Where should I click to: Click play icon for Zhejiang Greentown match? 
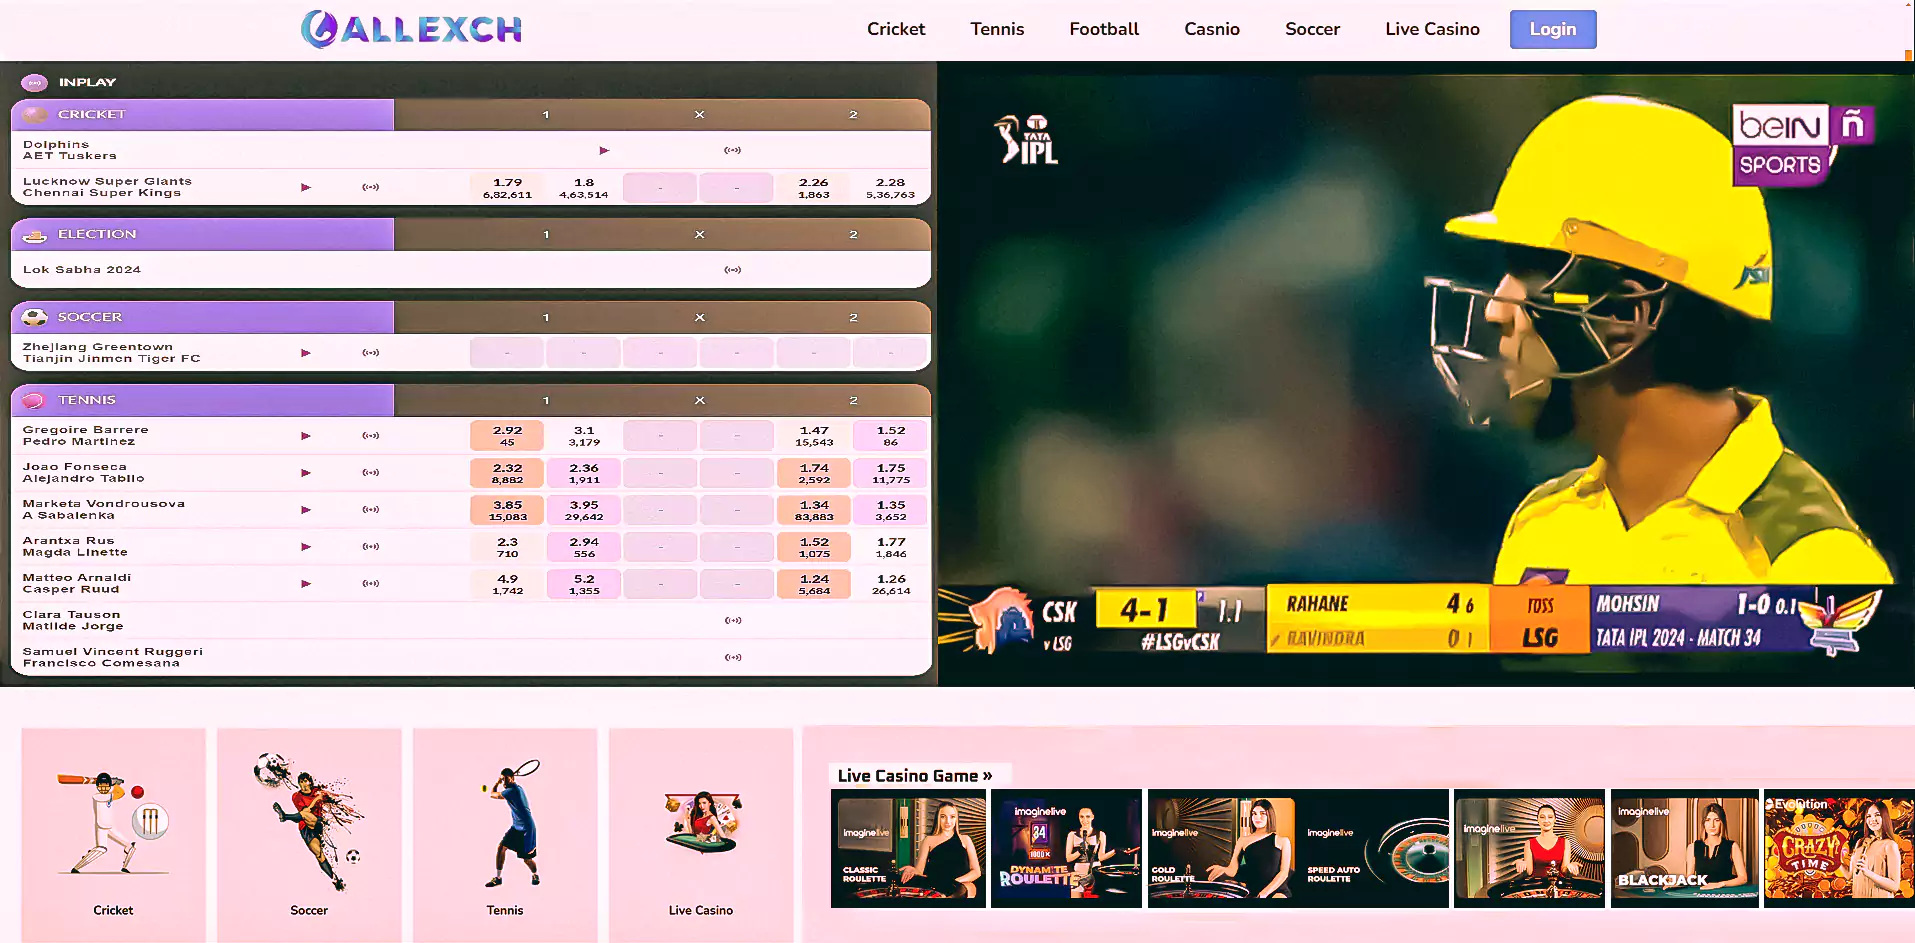(x=306, y=353)
